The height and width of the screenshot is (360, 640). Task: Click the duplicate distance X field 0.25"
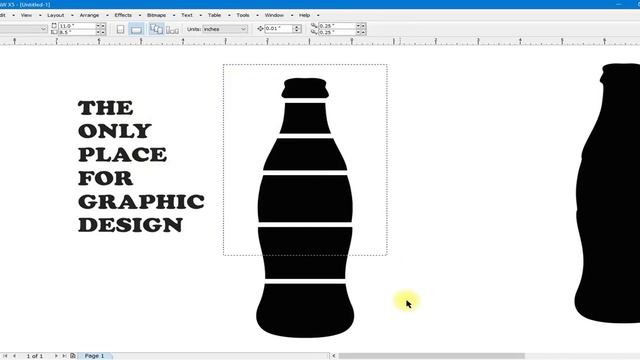(x=337, y=26)
